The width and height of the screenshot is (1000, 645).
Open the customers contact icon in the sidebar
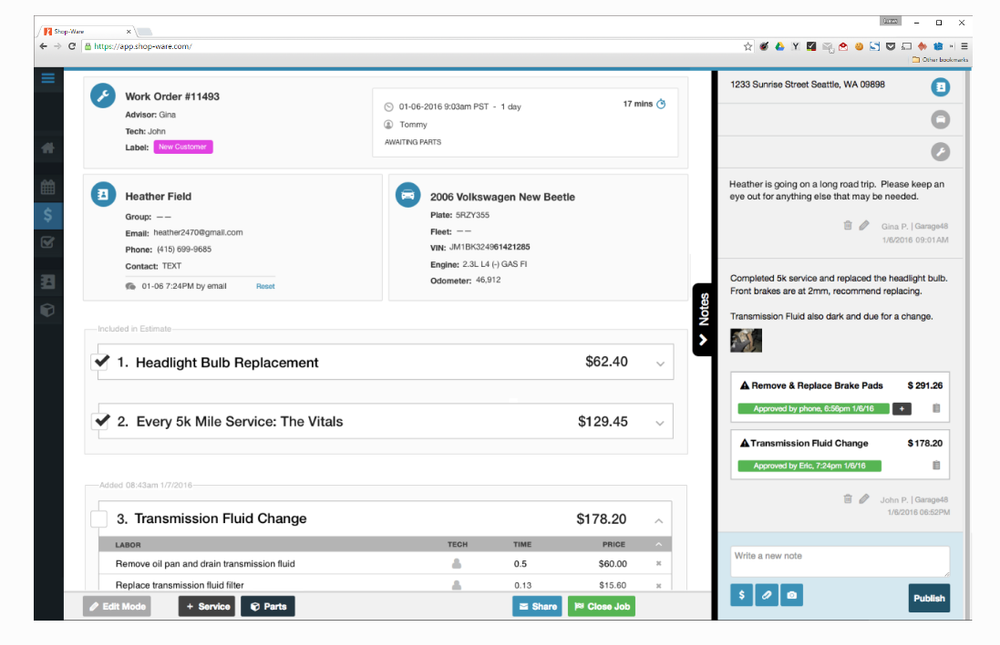48,281
